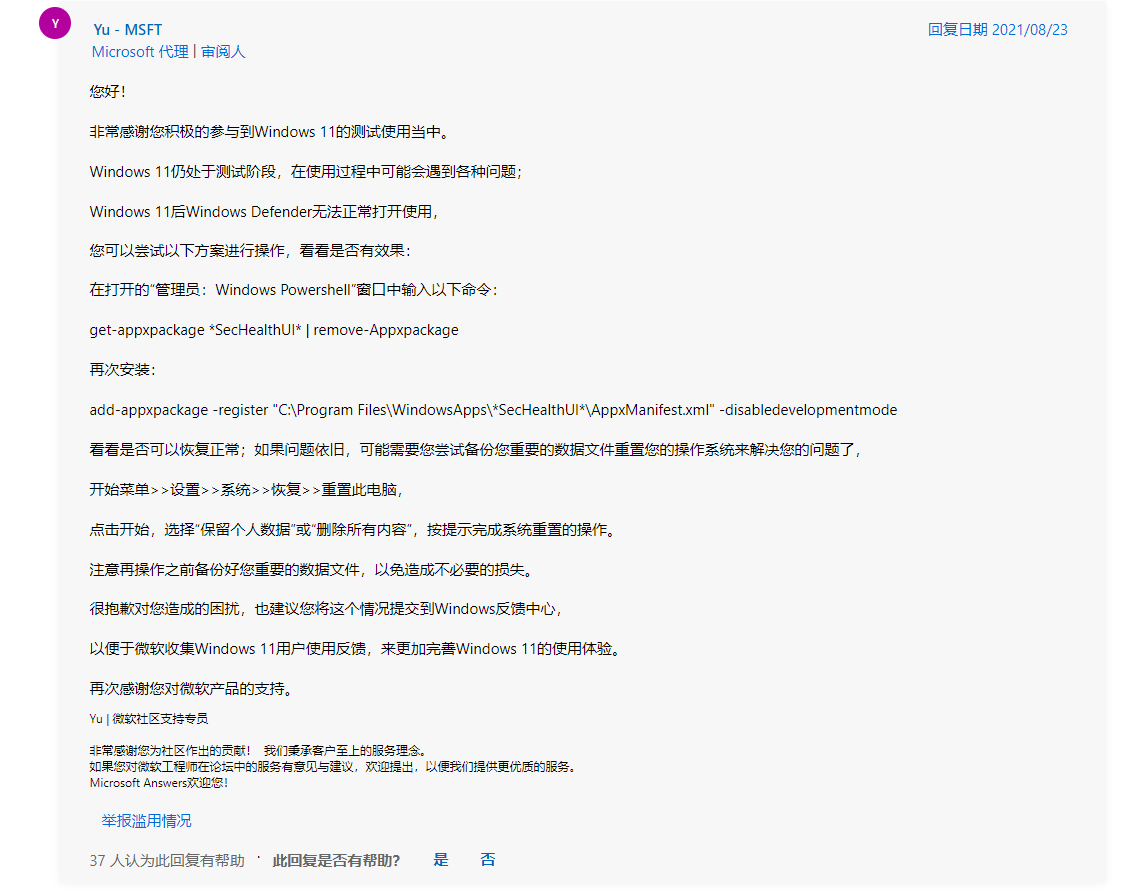Click the add-appxpackage -register command line
This screenshot has height=894, width=1139.
click(493, 410)
